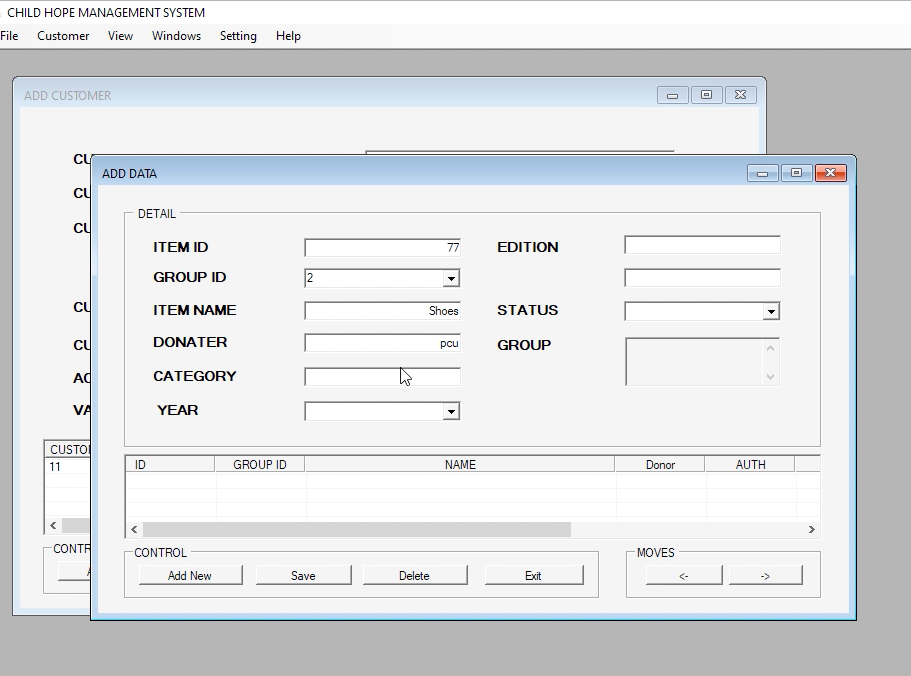This screenshot has height=676, width=911.
Task: Open the Setting menu
Action: click(238, 36)
